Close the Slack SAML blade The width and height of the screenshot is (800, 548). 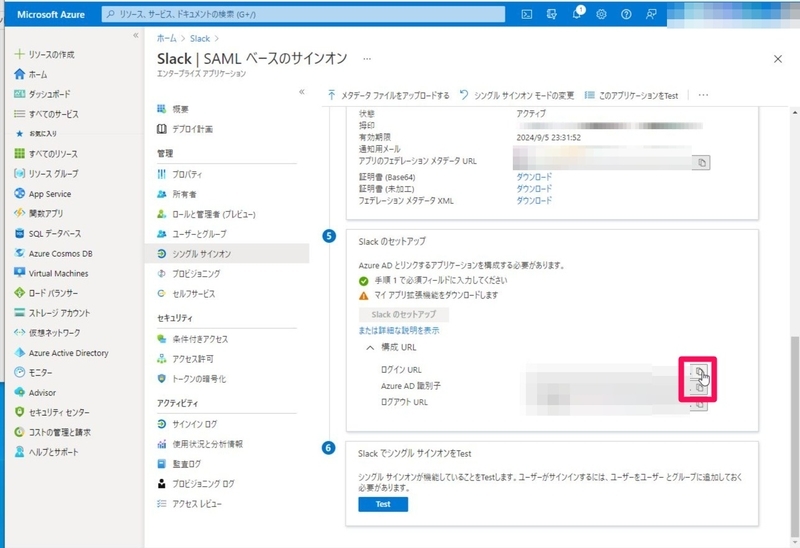tap(778, 59)
